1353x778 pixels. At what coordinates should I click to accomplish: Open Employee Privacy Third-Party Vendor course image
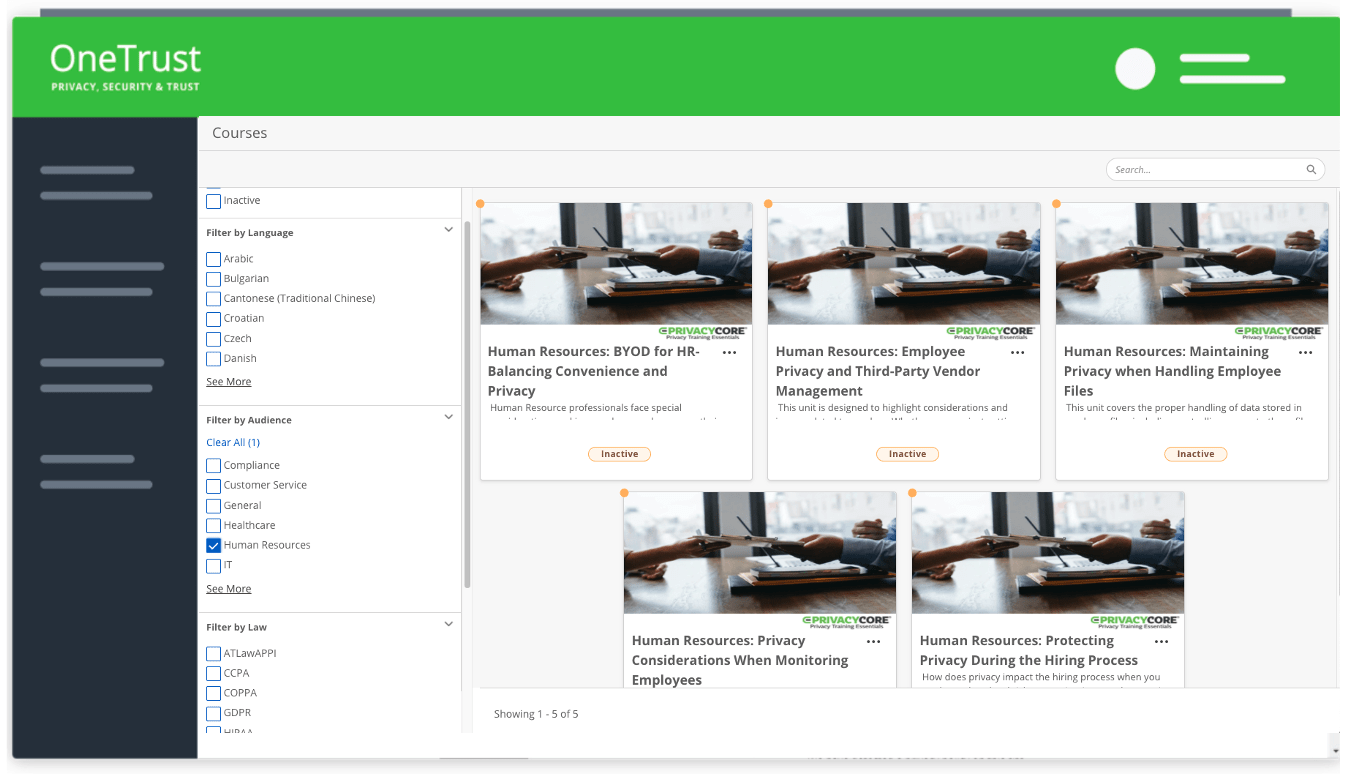coord(904,264)
